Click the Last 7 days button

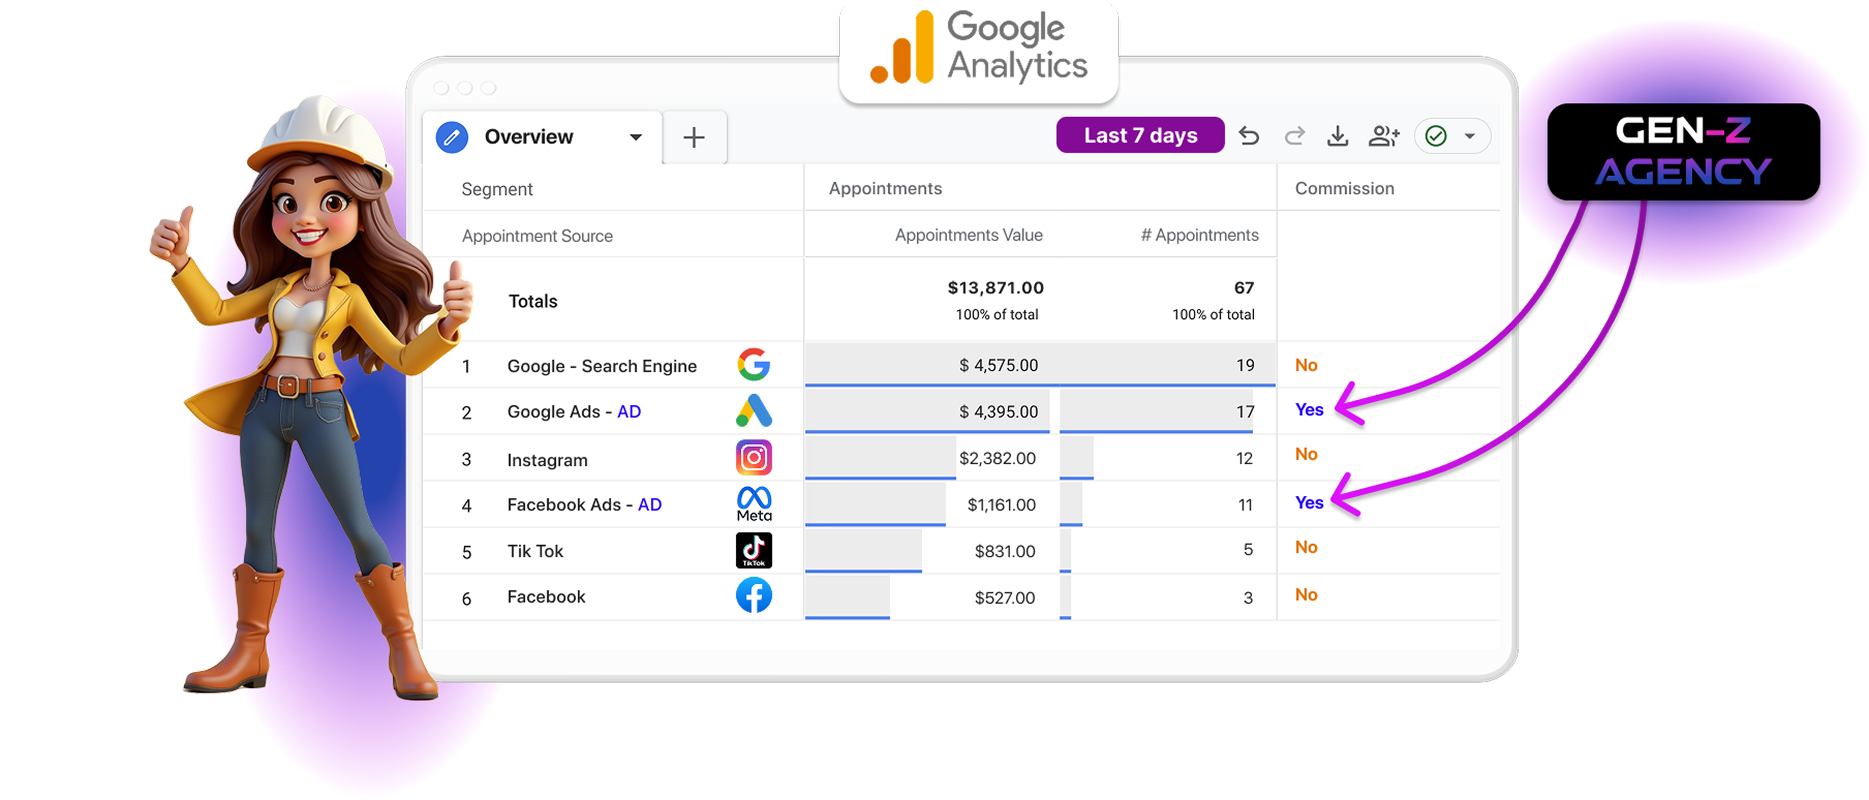click(1140, 136)
